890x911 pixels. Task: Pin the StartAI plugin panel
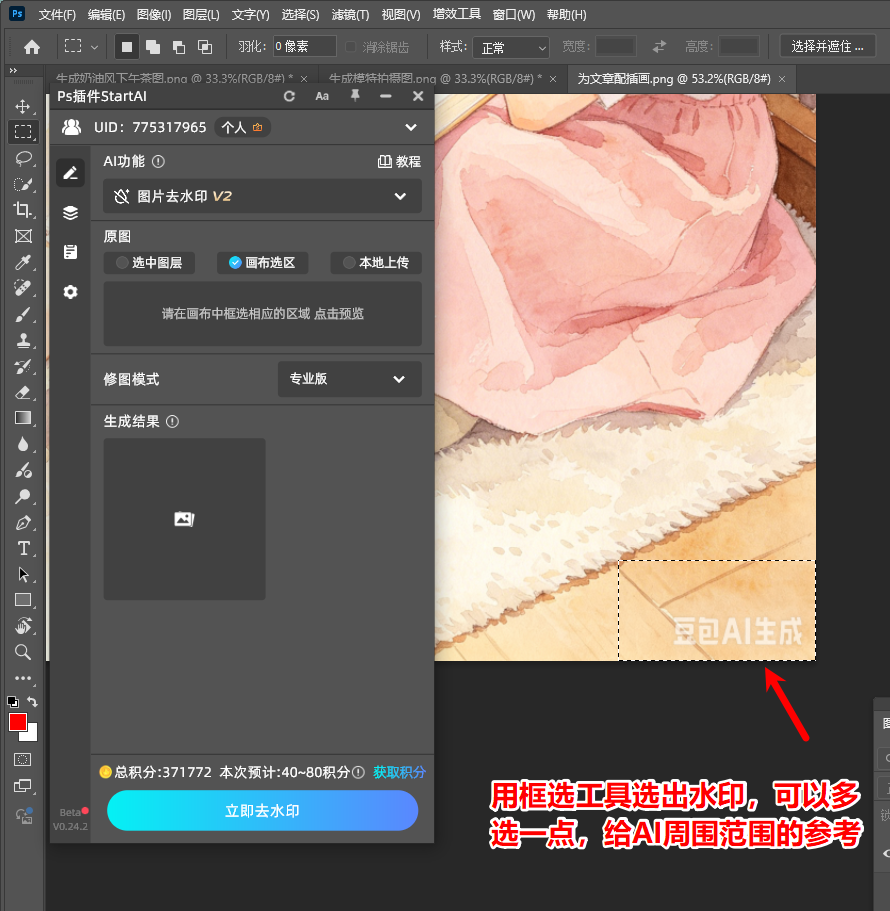pyautogui.click(x=355, y=96)
